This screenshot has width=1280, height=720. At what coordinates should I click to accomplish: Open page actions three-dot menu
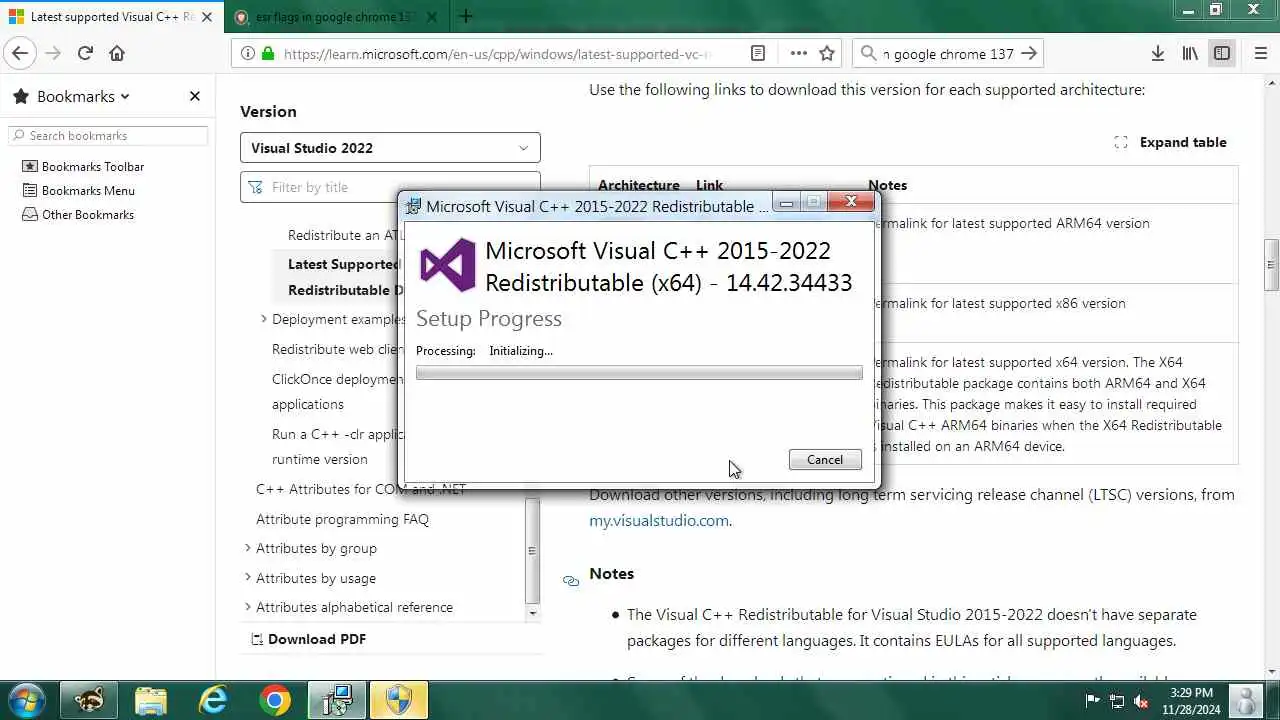(x=798, y=54)
